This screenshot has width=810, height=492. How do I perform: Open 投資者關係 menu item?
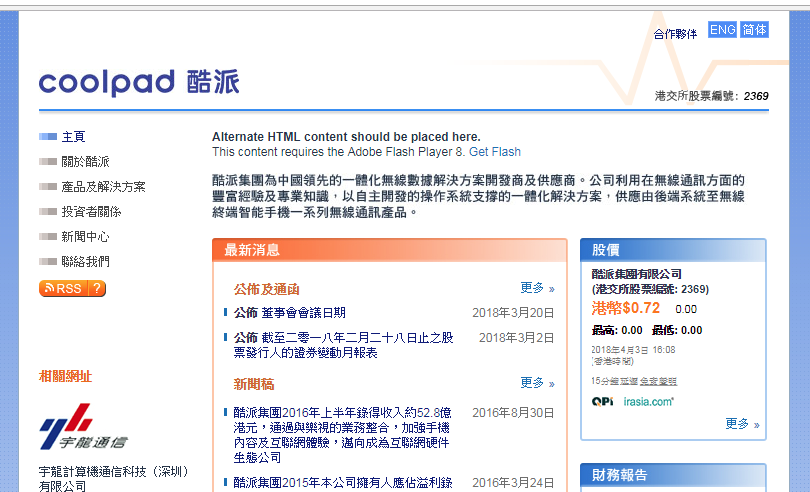(x=91, y=211)
